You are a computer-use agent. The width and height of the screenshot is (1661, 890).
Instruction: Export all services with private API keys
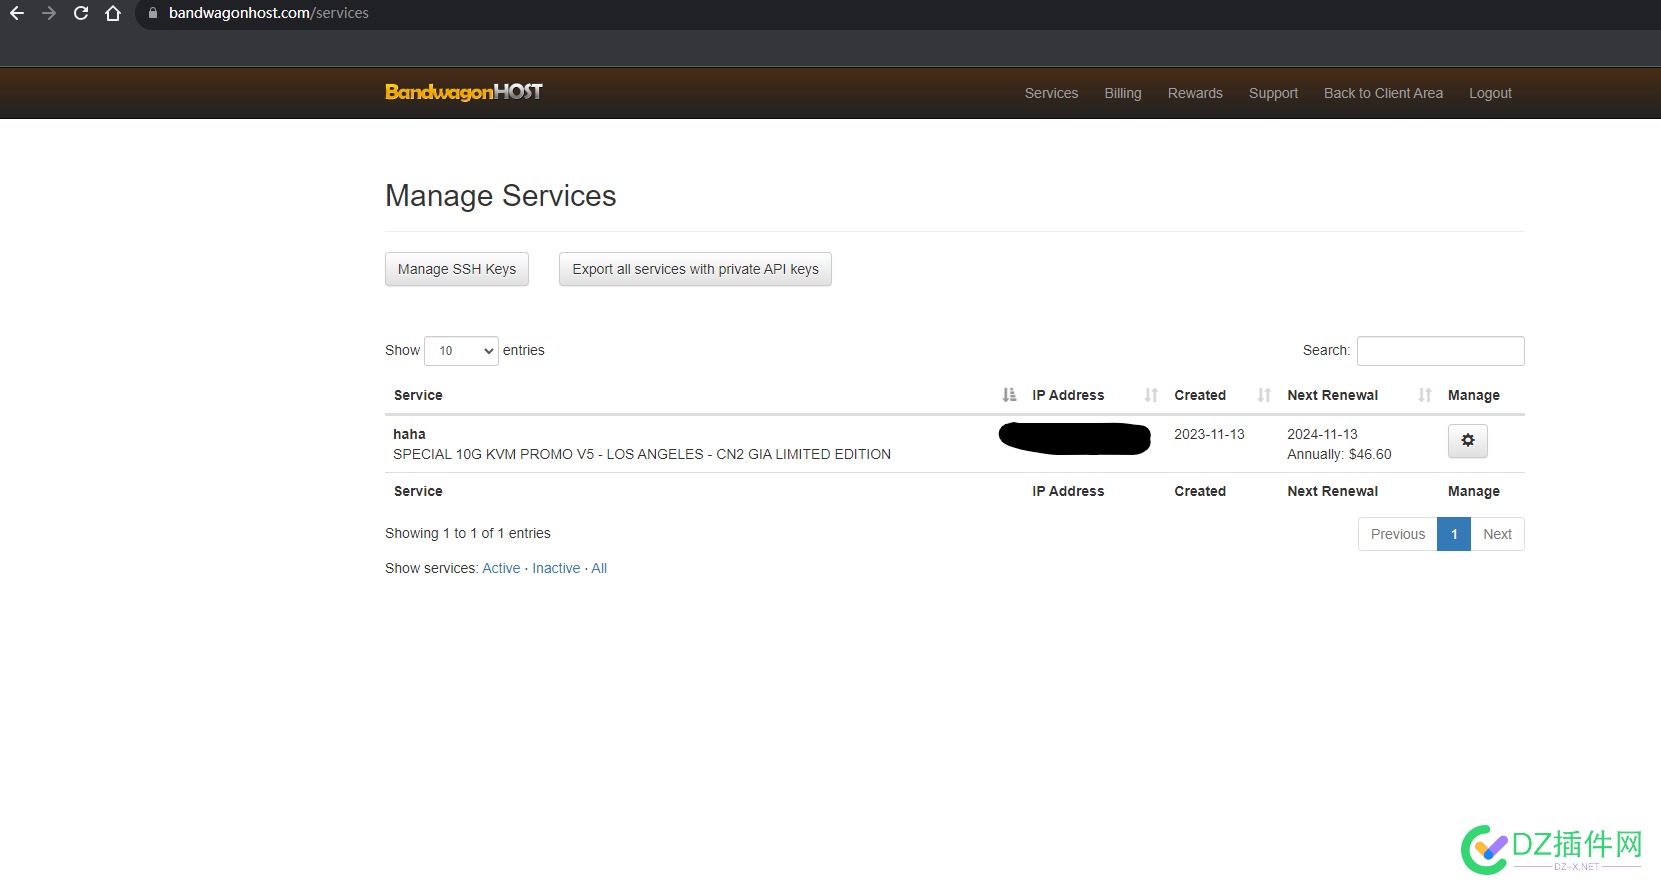[695, 269]
